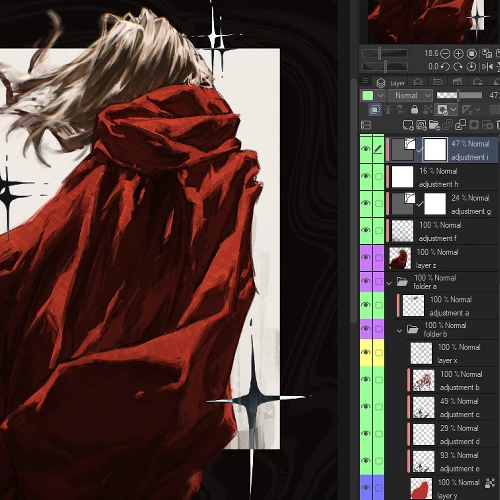500x500 pixels.
Task: Create a new vector layer
Action: coord(421,125)
